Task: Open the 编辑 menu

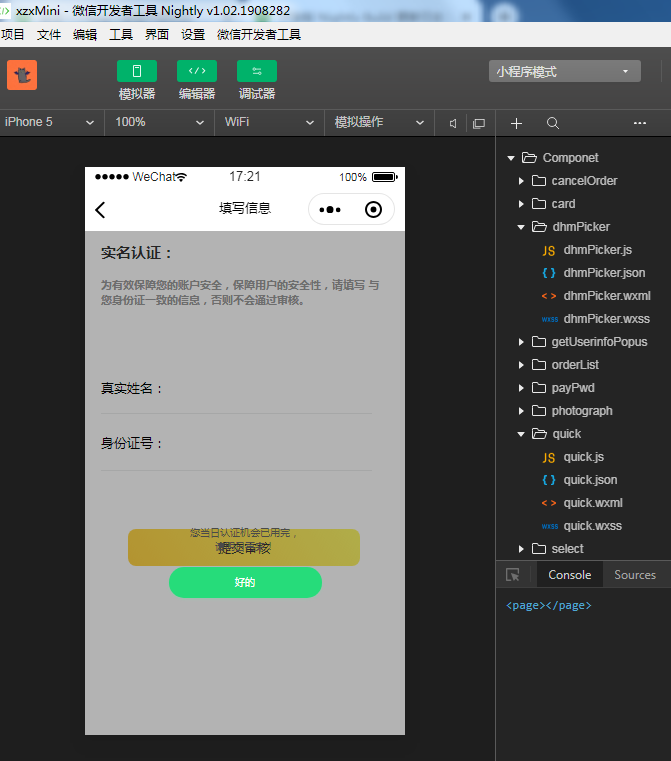Action: (85, 34)
